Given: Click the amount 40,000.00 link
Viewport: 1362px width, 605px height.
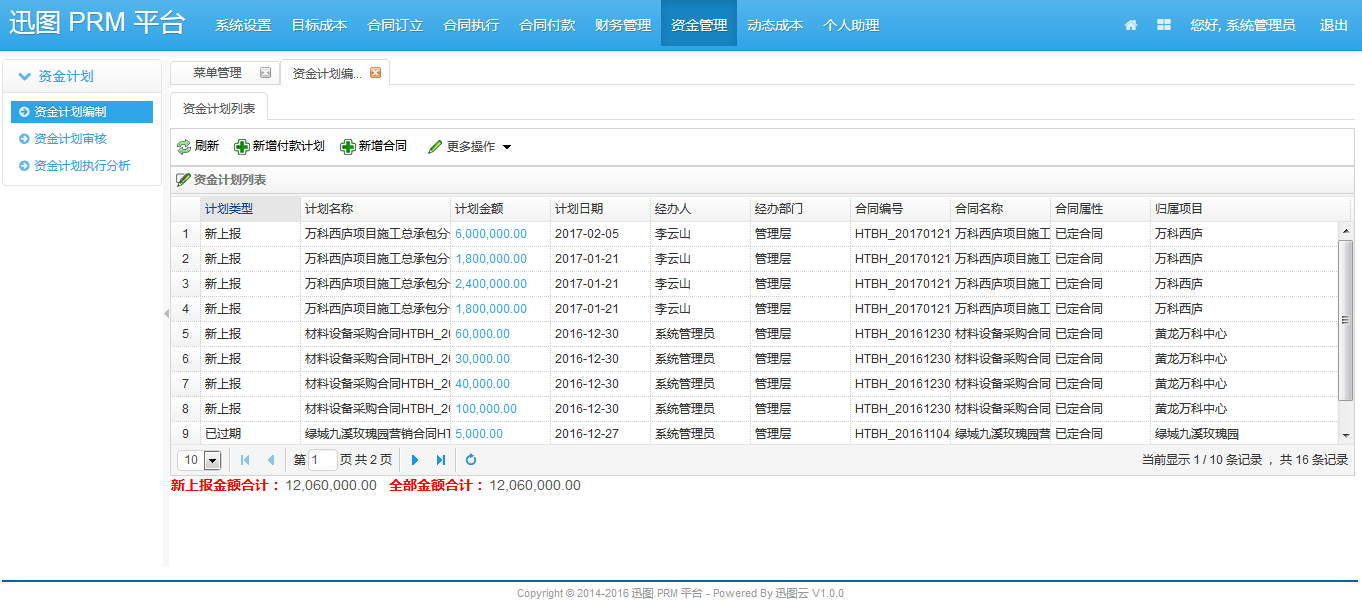Looking at the screenshot, I should click(x=483, y=384).
